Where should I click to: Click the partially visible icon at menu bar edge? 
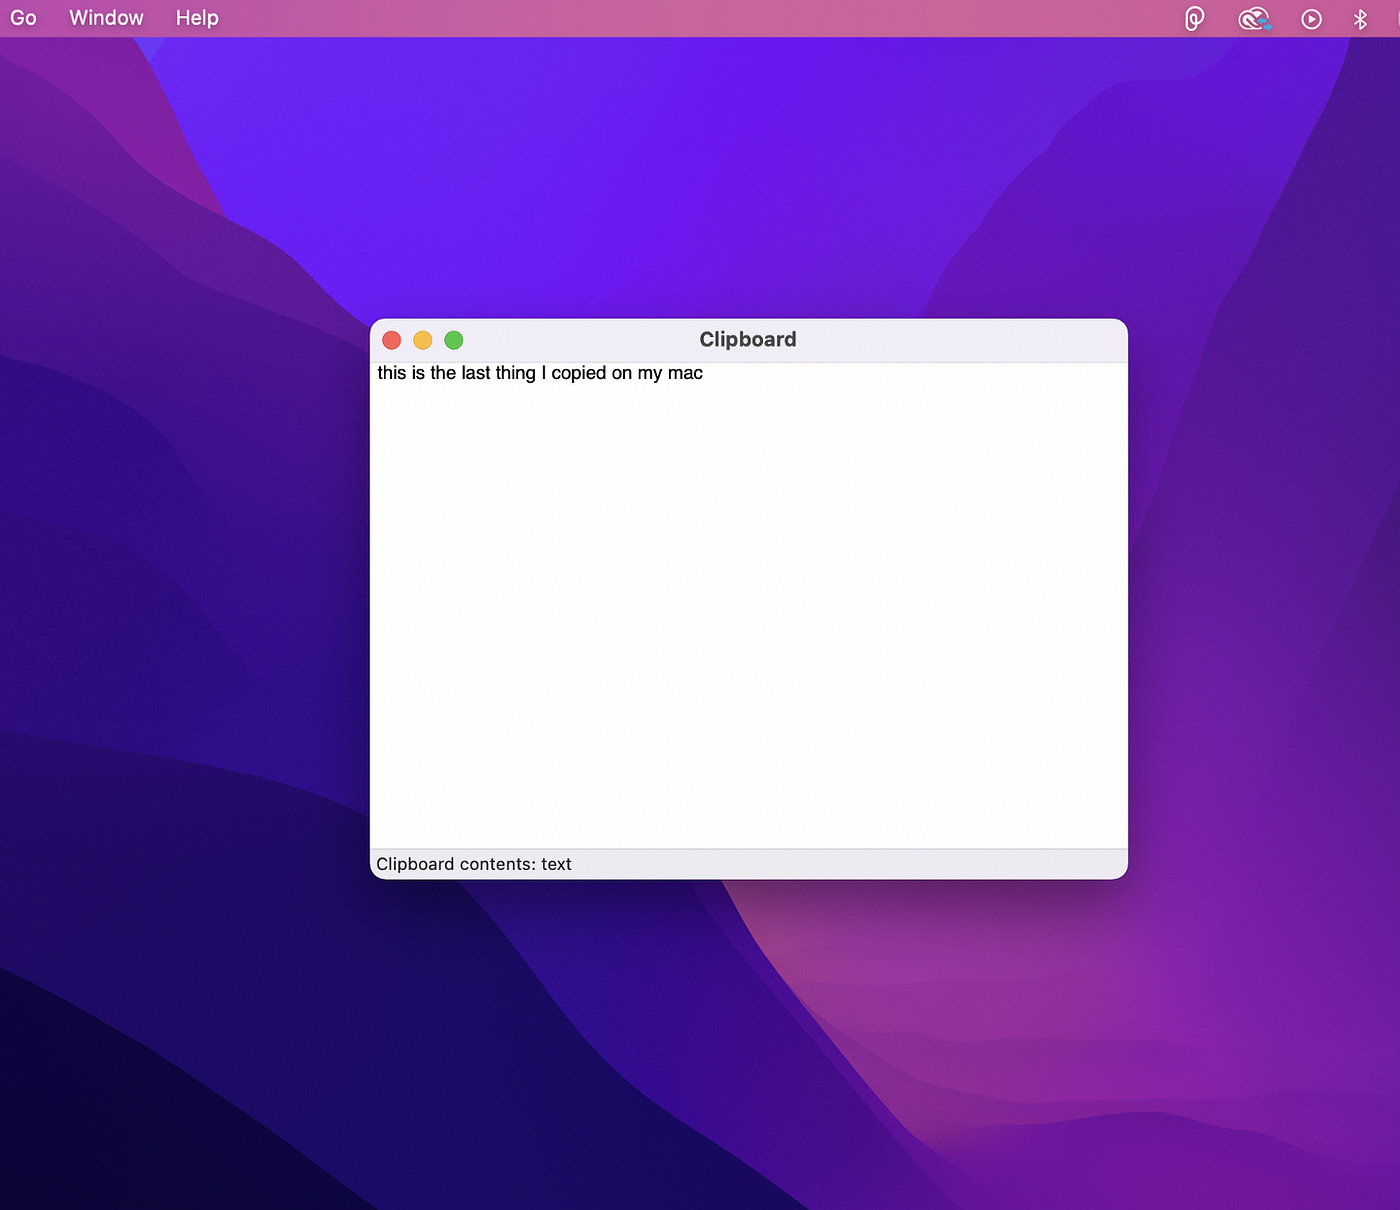click(1396, 18)
